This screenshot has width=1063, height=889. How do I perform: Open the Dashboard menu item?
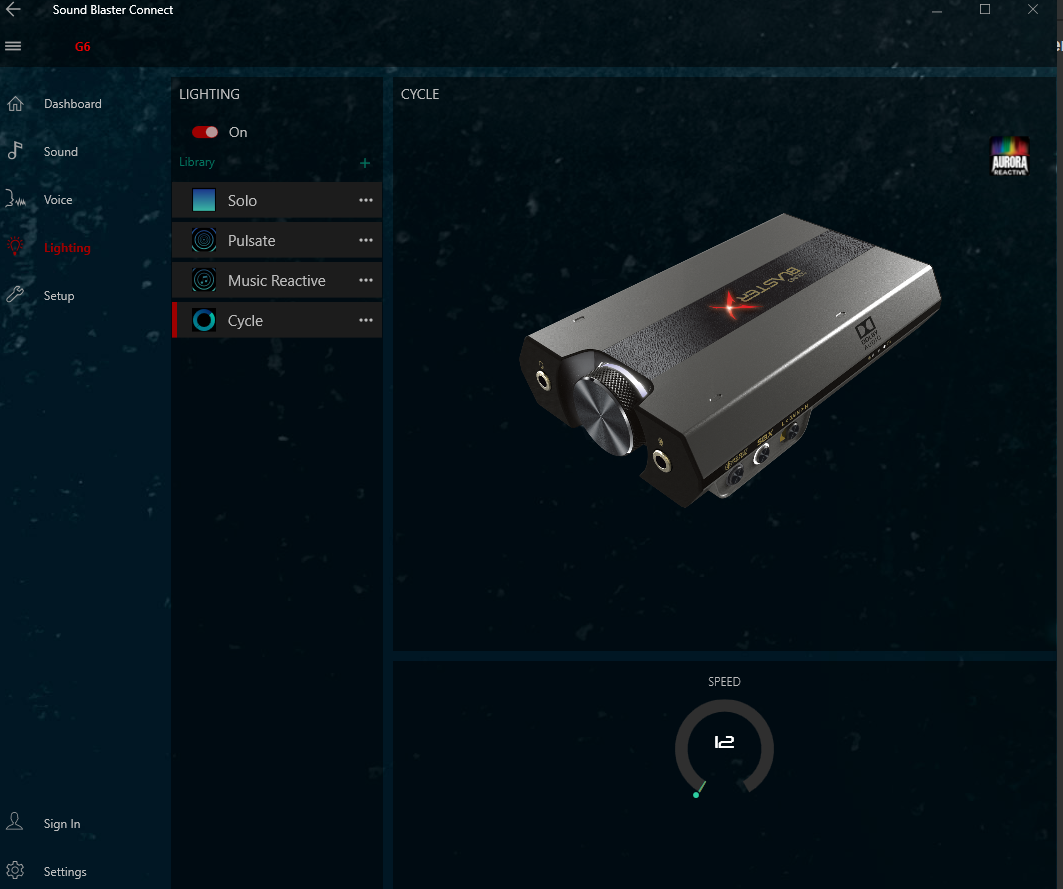(73, 104)
